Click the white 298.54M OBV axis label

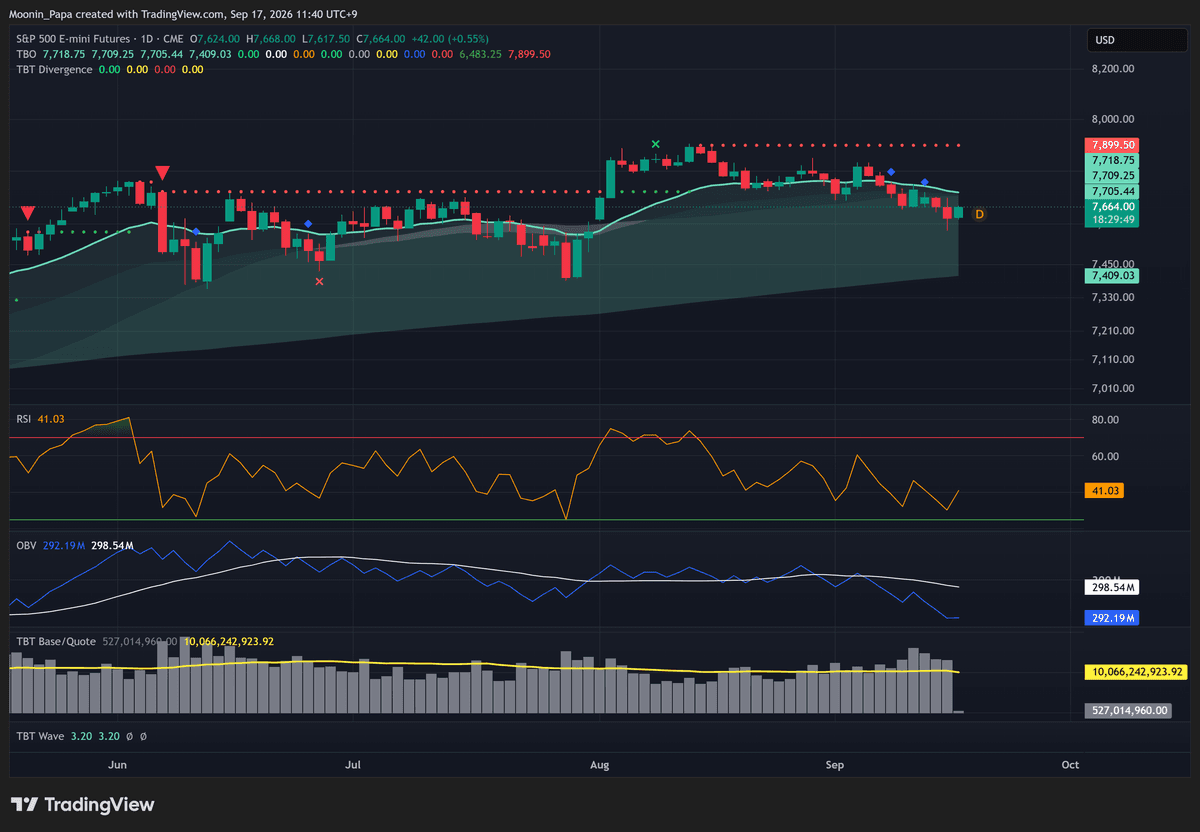1112,587
